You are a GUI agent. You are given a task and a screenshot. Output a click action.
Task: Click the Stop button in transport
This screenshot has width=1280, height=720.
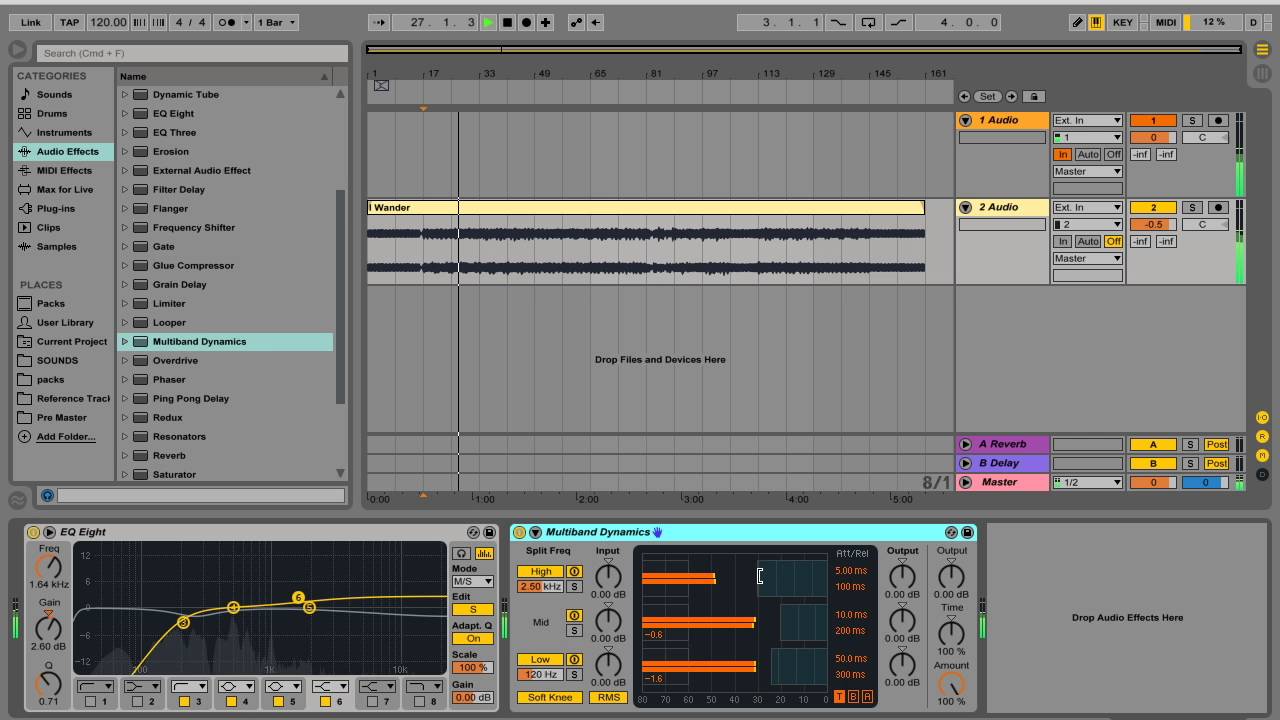coord(507,22)
